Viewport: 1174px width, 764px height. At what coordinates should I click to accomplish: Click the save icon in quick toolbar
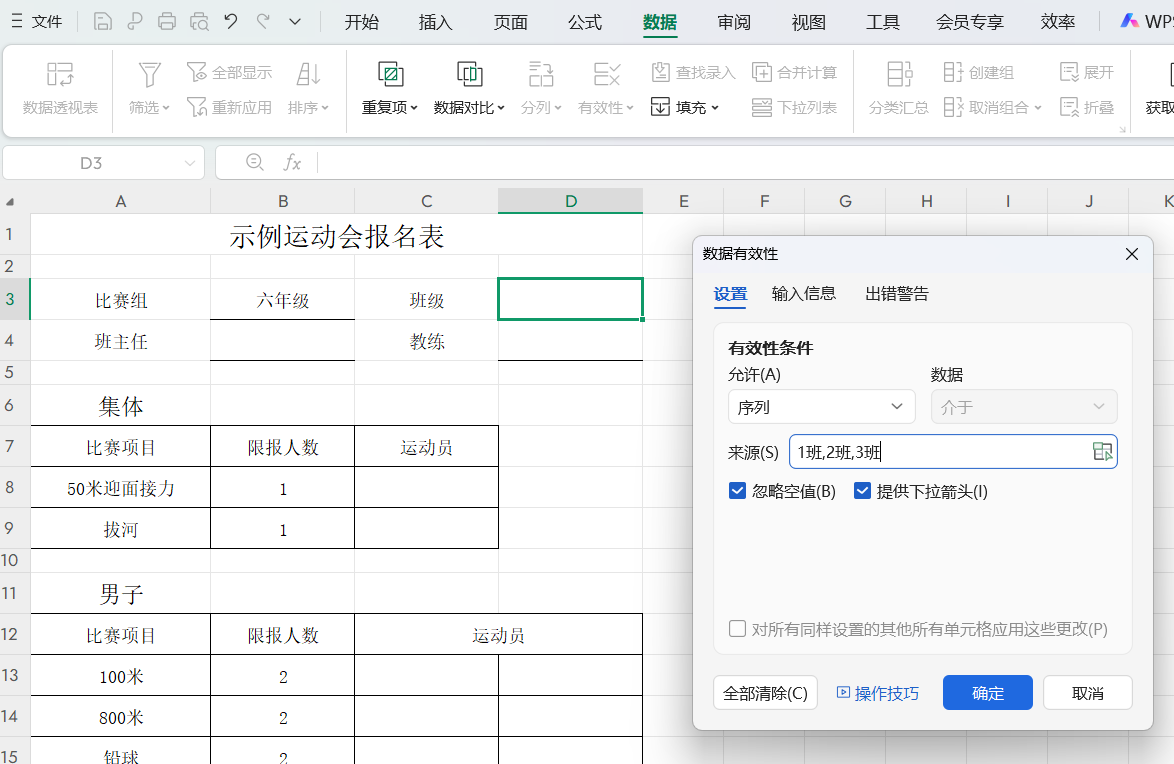click(x=102, y=21)
